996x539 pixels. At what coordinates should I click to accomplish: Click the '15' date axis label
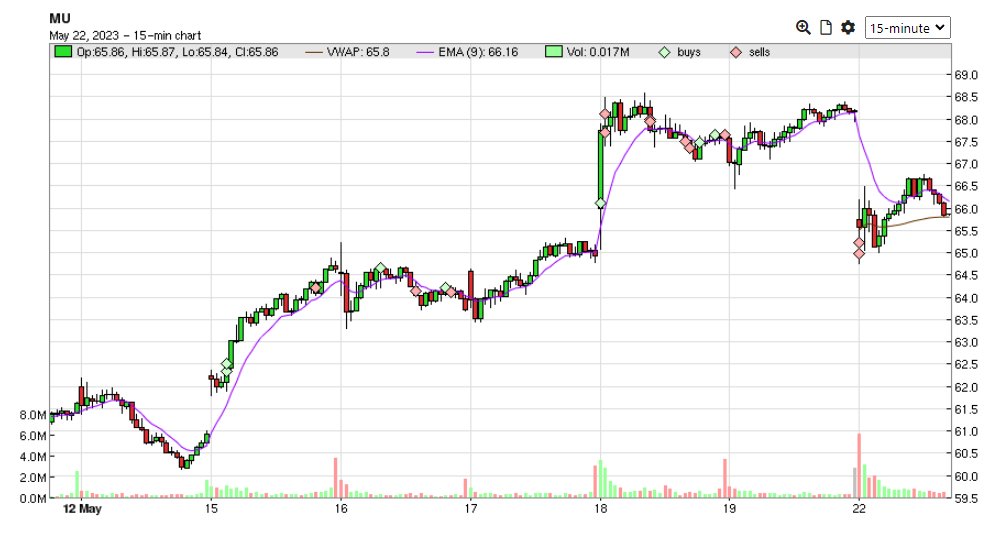click(x=211, y=509)
